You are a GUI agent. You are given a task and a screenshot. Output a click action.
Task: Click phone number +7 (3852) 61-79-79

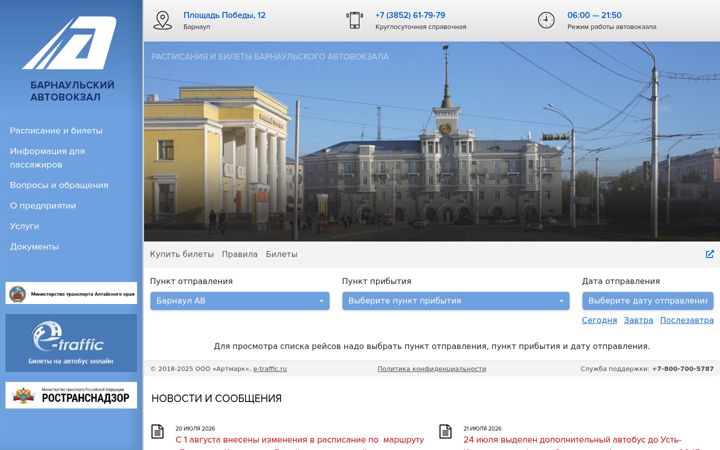(410, 15)
